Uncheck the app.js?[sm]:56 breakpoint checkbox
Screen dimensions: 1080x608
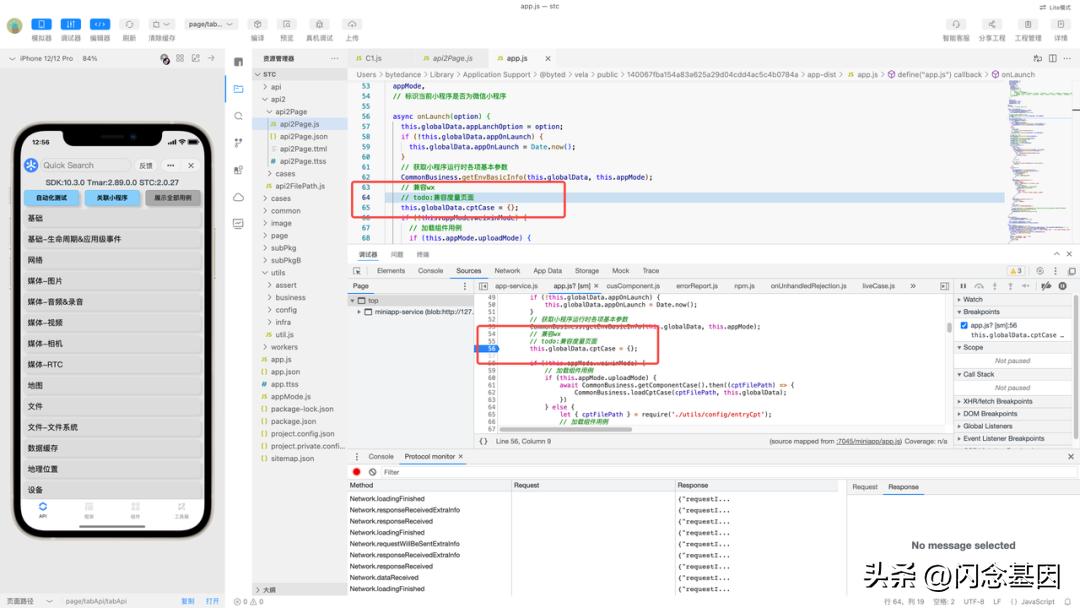[964, 325]
